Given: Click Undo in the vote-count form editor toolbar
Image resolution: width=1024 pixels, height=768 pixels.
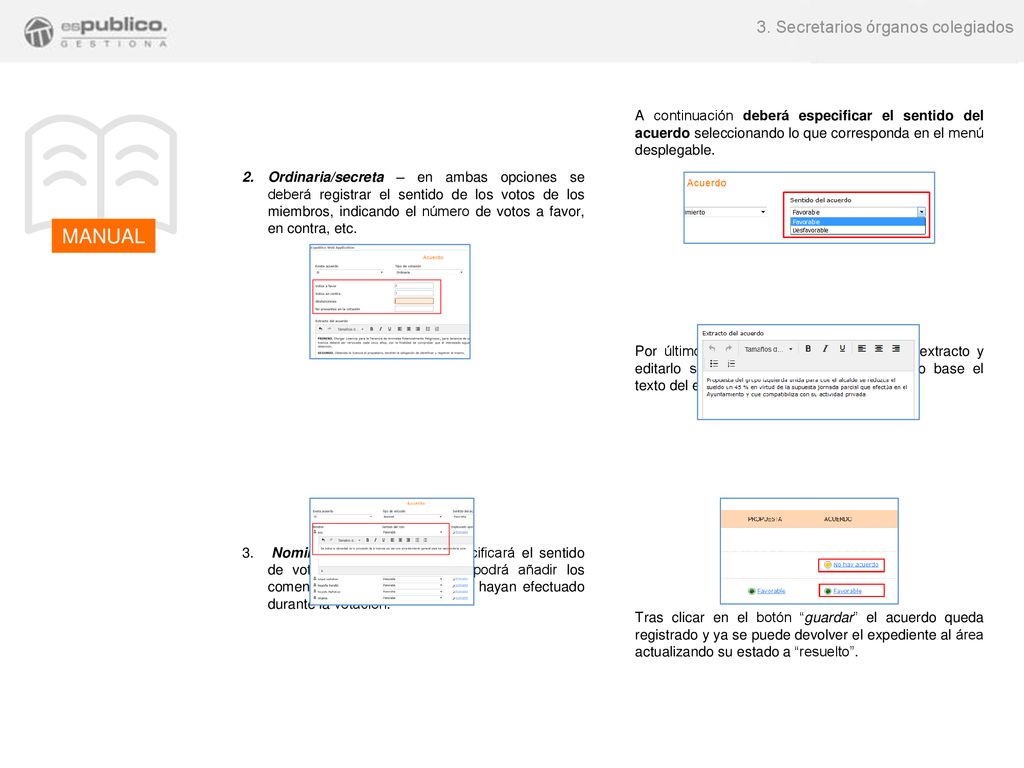Looking at the screenshot, I should click(x=321, y=329).
